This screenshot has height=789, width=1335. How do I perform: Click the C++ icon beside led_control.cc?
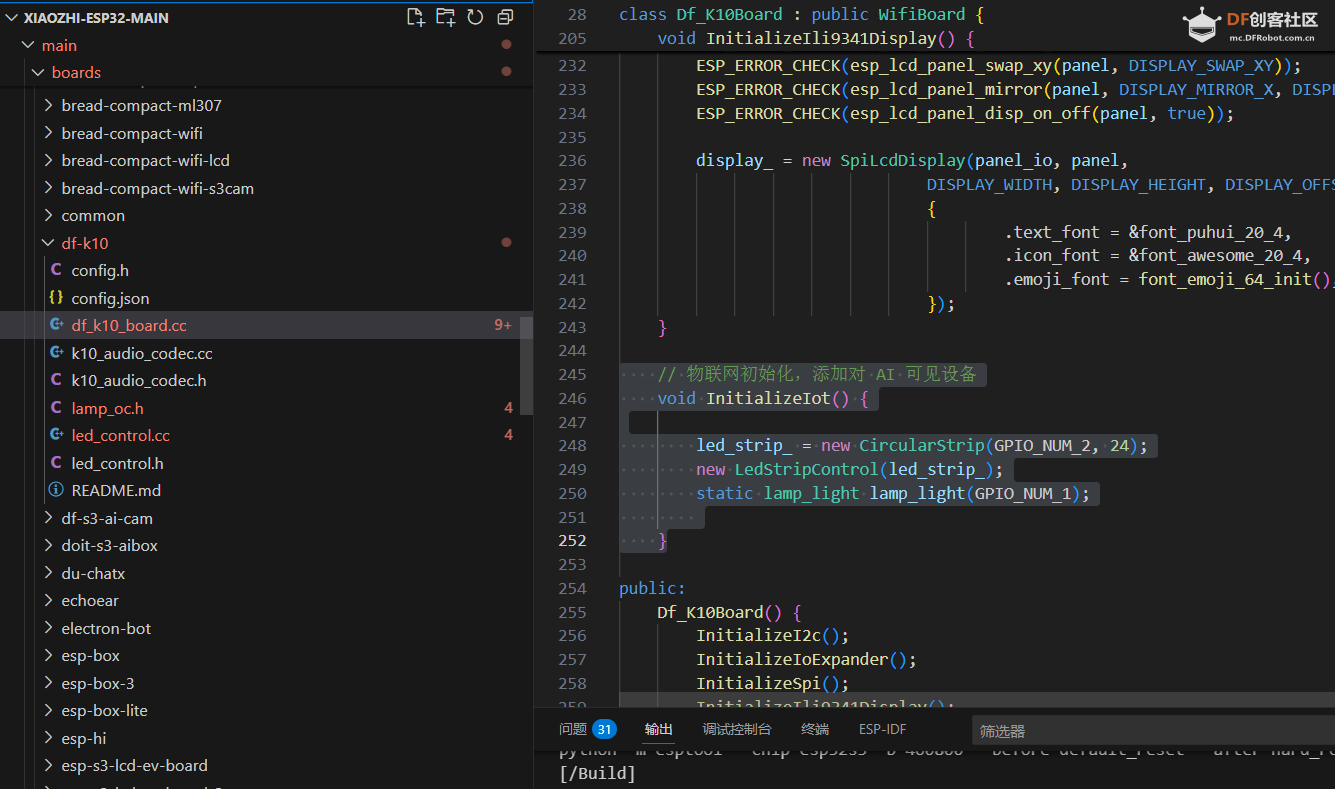tap(56, 435)
